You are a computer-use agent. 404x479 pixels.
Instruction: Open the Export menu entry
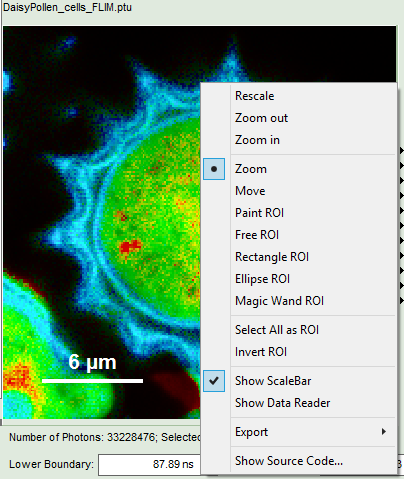pos(251,432)
